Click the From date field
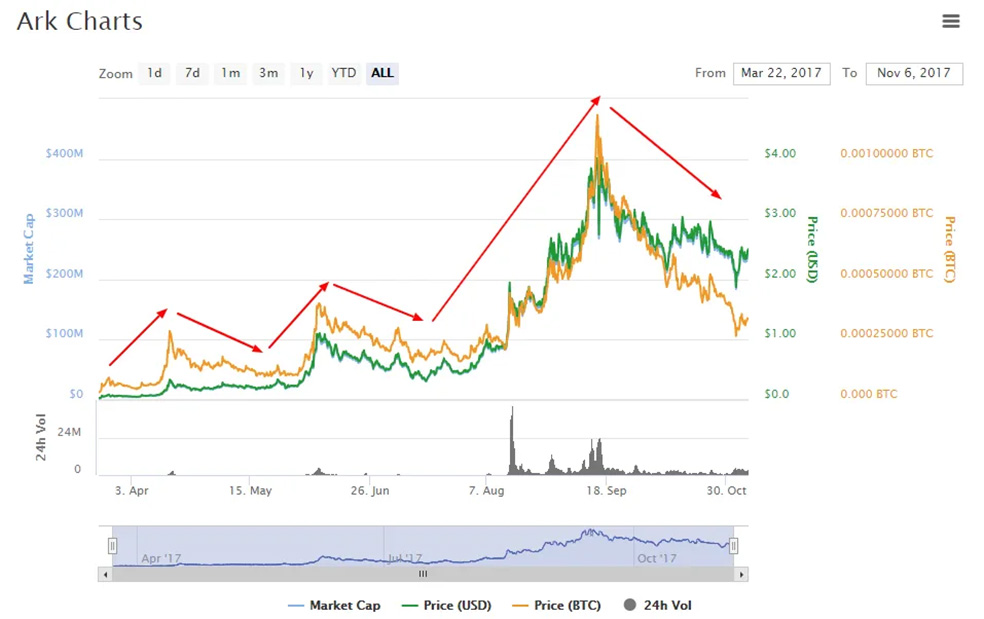Image resolution: width=984 pixels, height=619 pixels. point(781,73)
